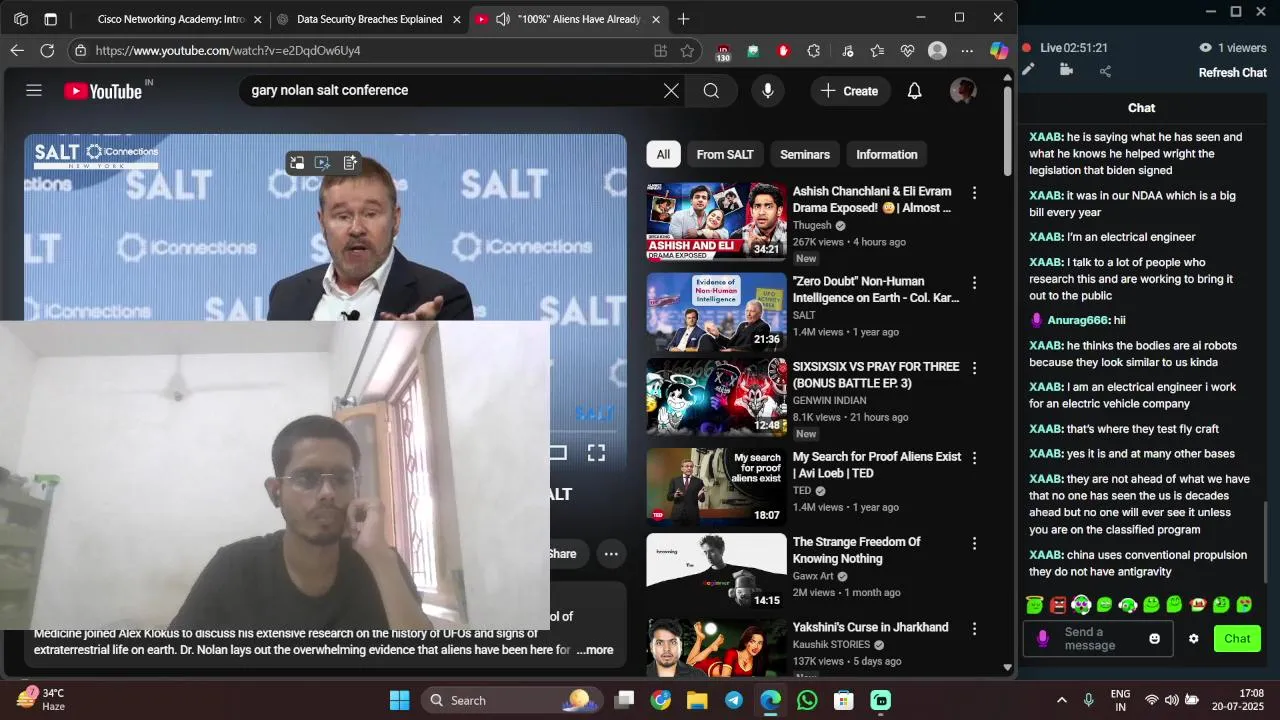Image resolution: width=1280 pixels, height=720 pixels.
Task: Open options menu for SIXSIXSIX video
Action: point(974,369)
